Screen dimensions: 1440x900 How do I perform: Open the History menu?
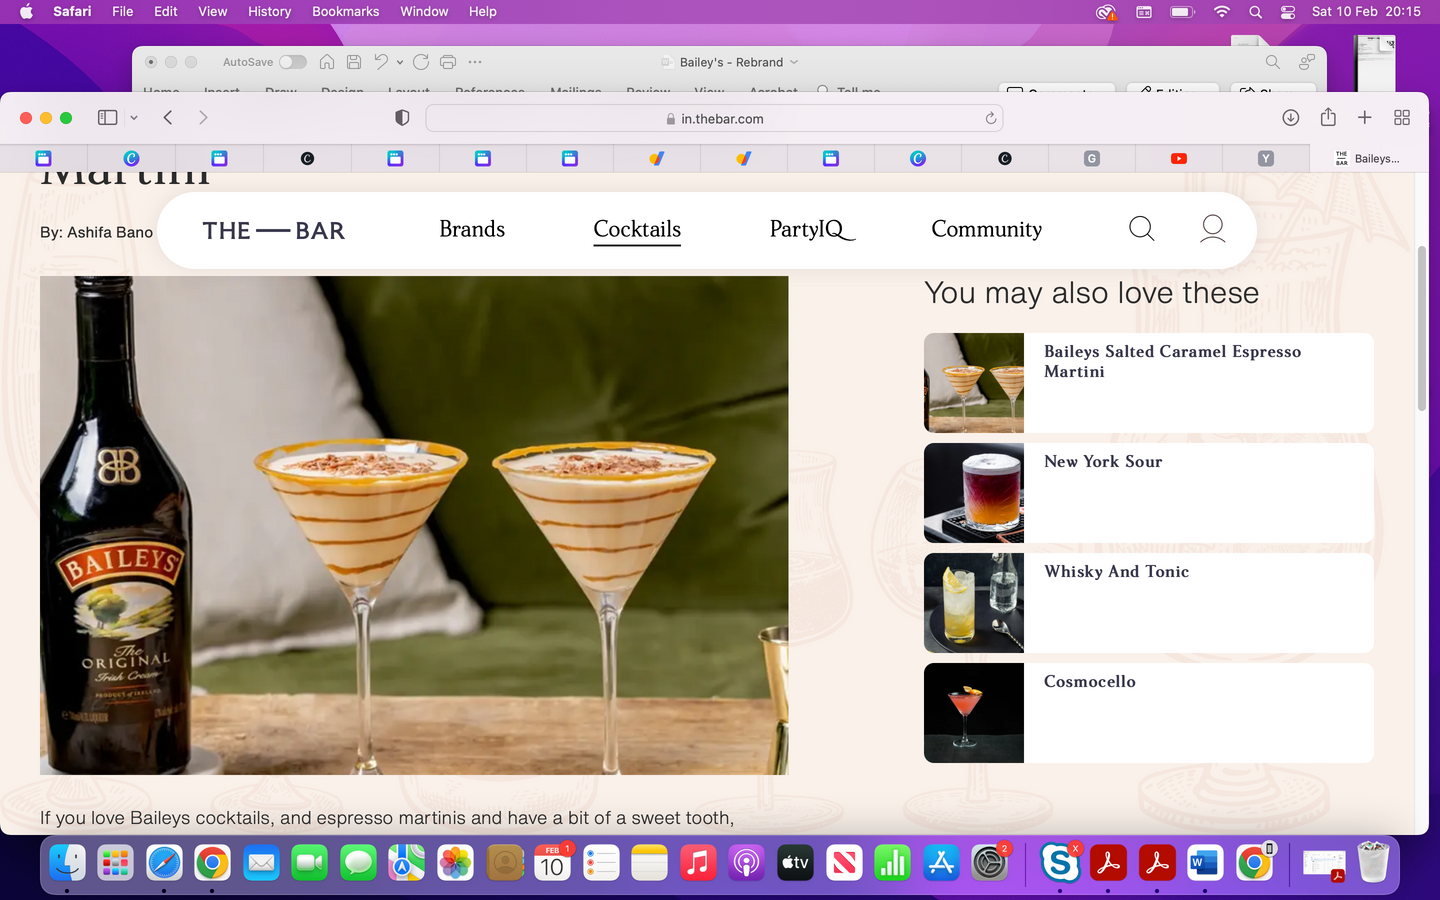click(x=269, y=12)
